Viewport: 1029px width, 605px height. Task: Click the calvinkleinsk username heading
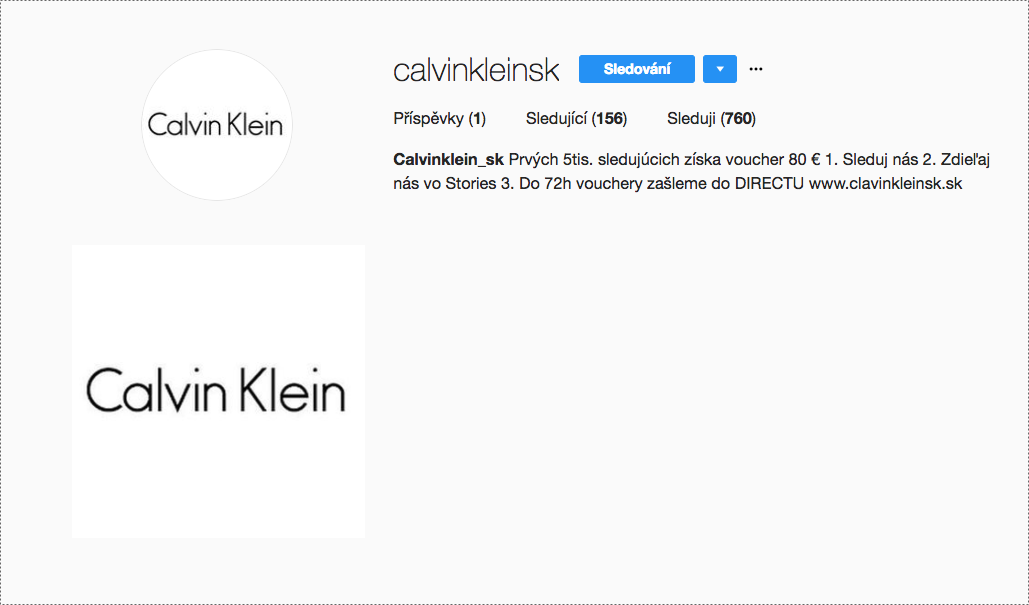click(x=476, y=70)
